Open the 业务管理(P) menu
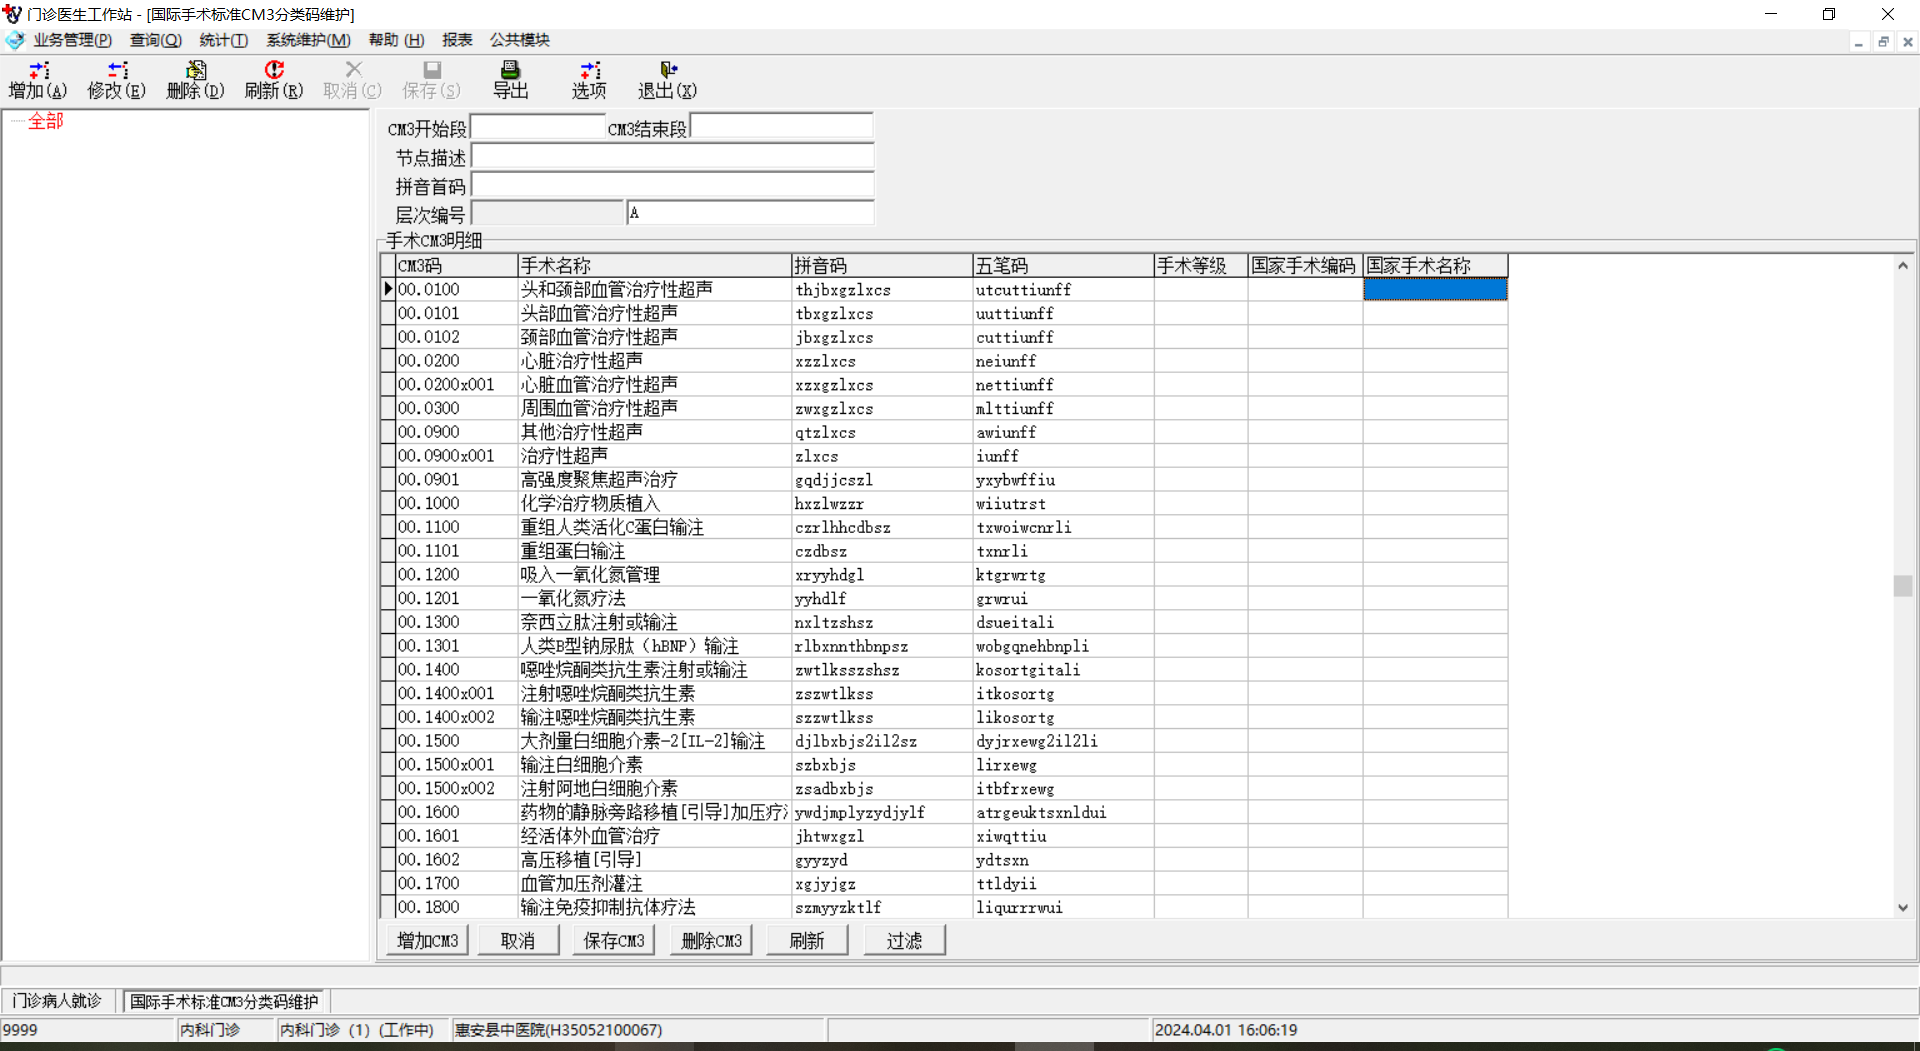This screenshot has height=1051, width=1920. tap(73, 40)
